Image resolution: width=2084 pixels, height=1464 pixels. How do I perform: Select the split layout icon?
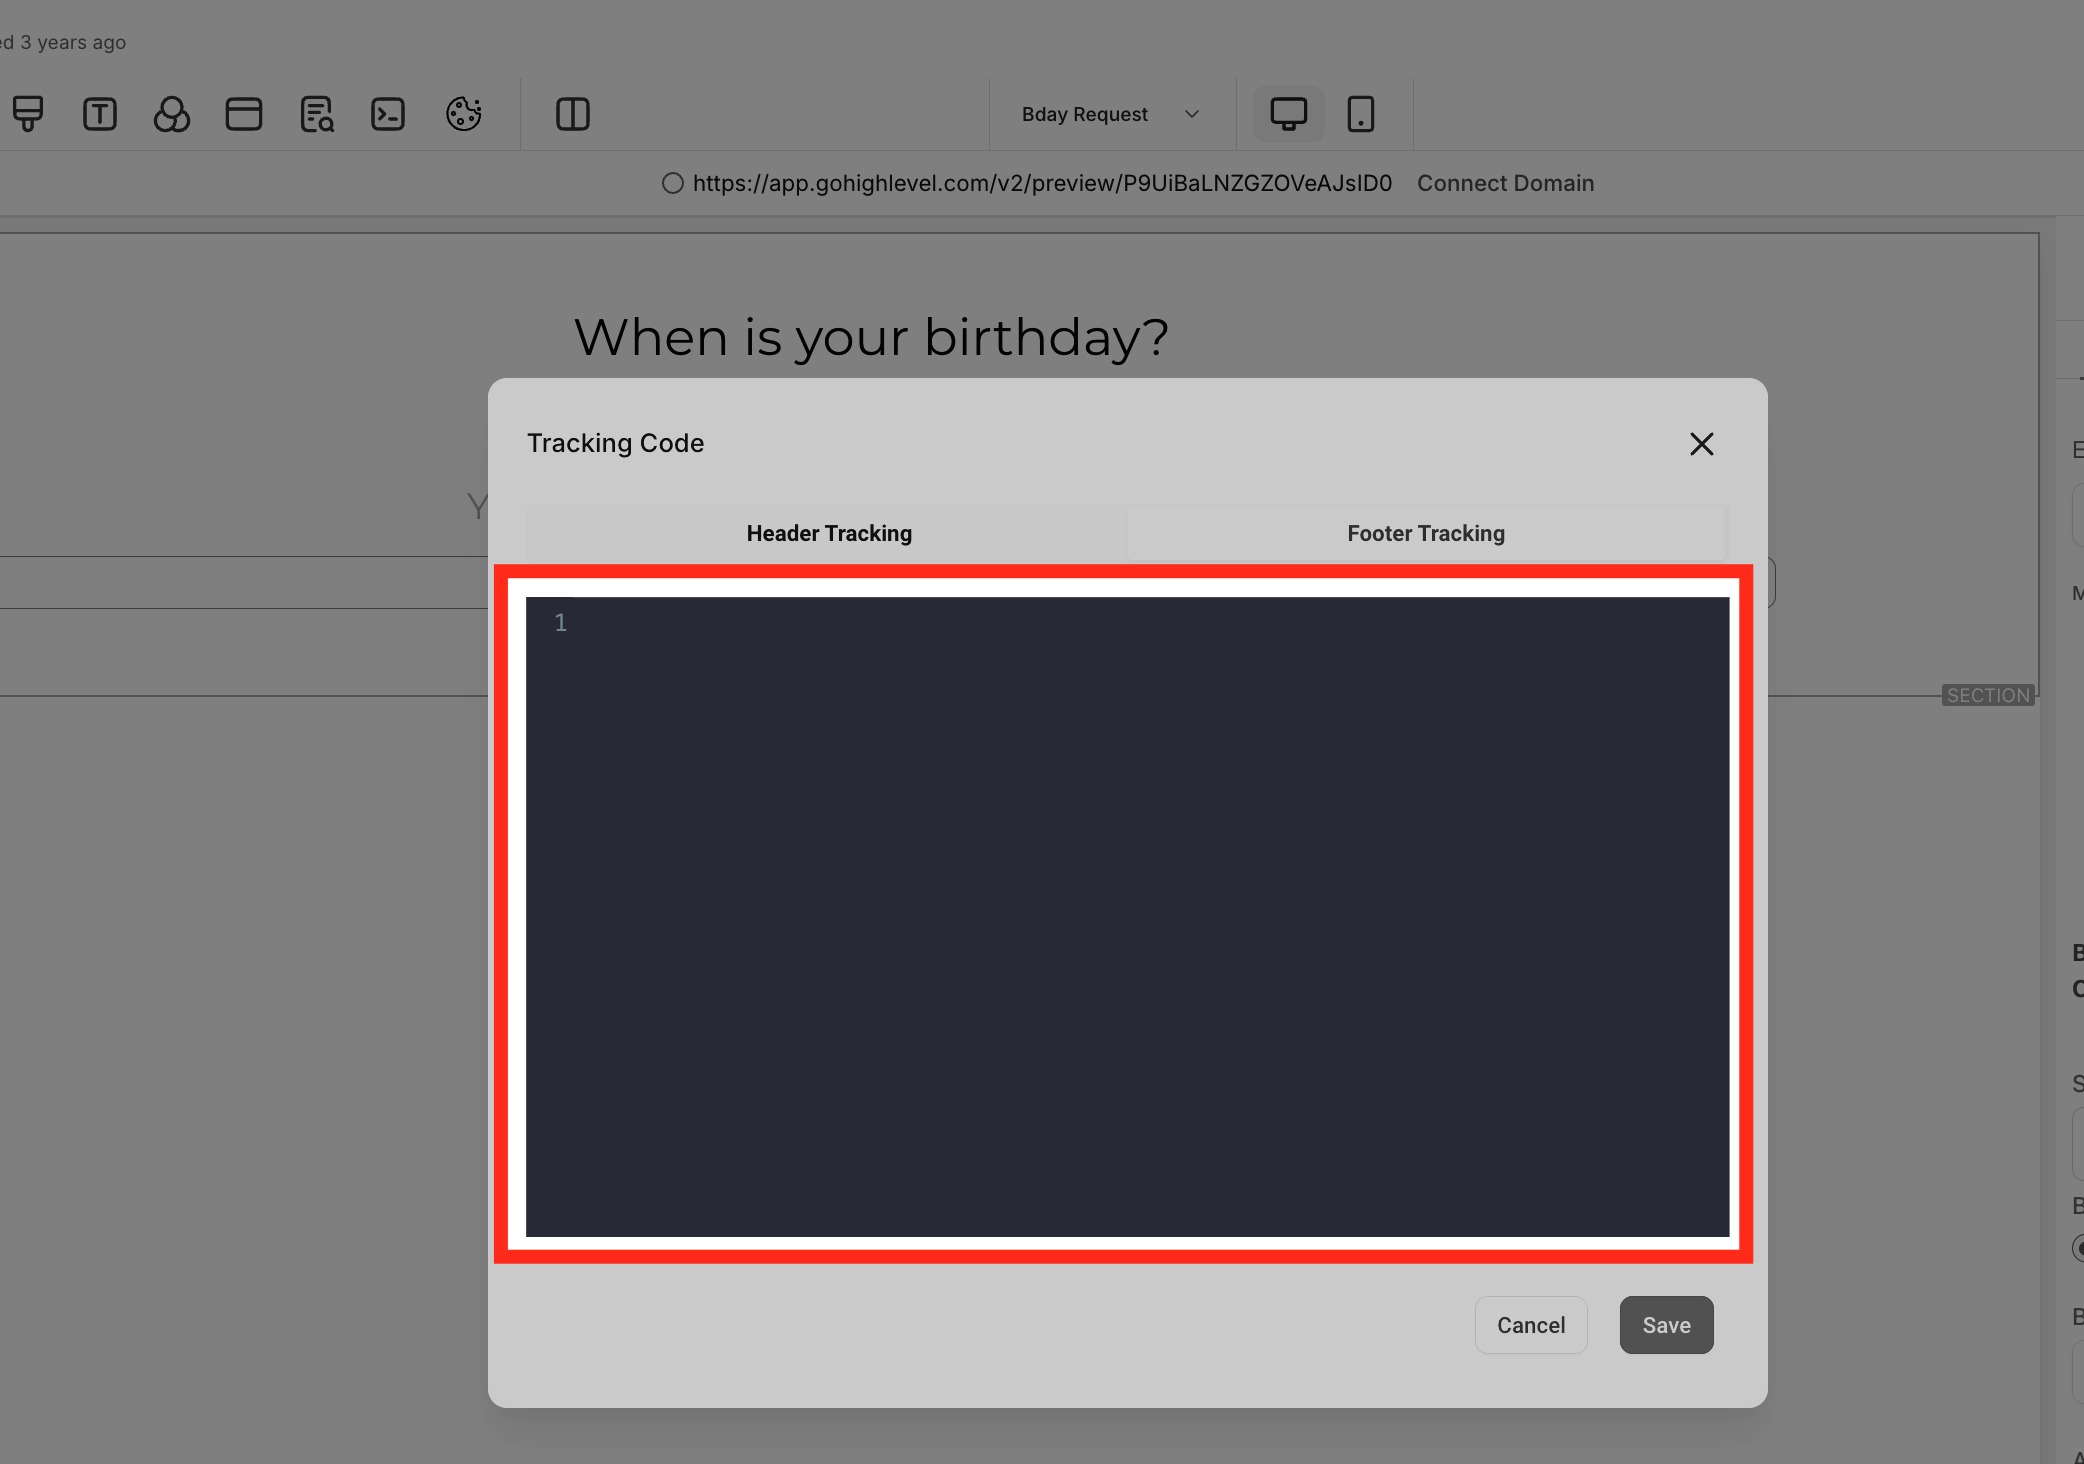point(573,113)
